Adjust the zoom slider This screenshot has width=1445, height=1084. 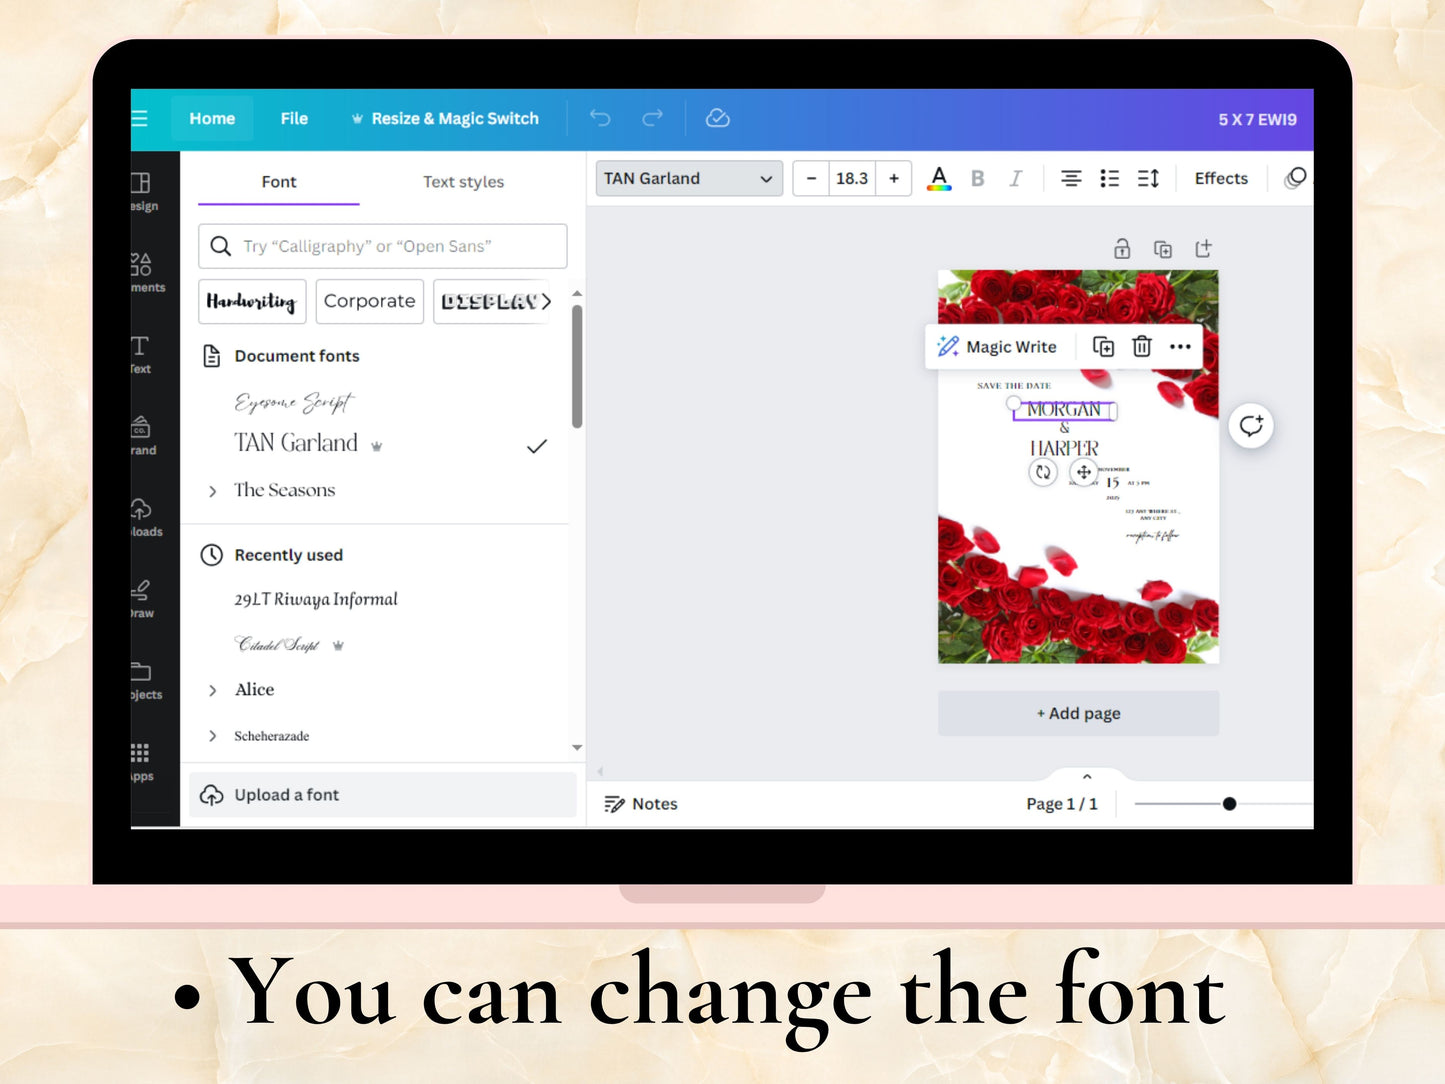(1230, 804)
